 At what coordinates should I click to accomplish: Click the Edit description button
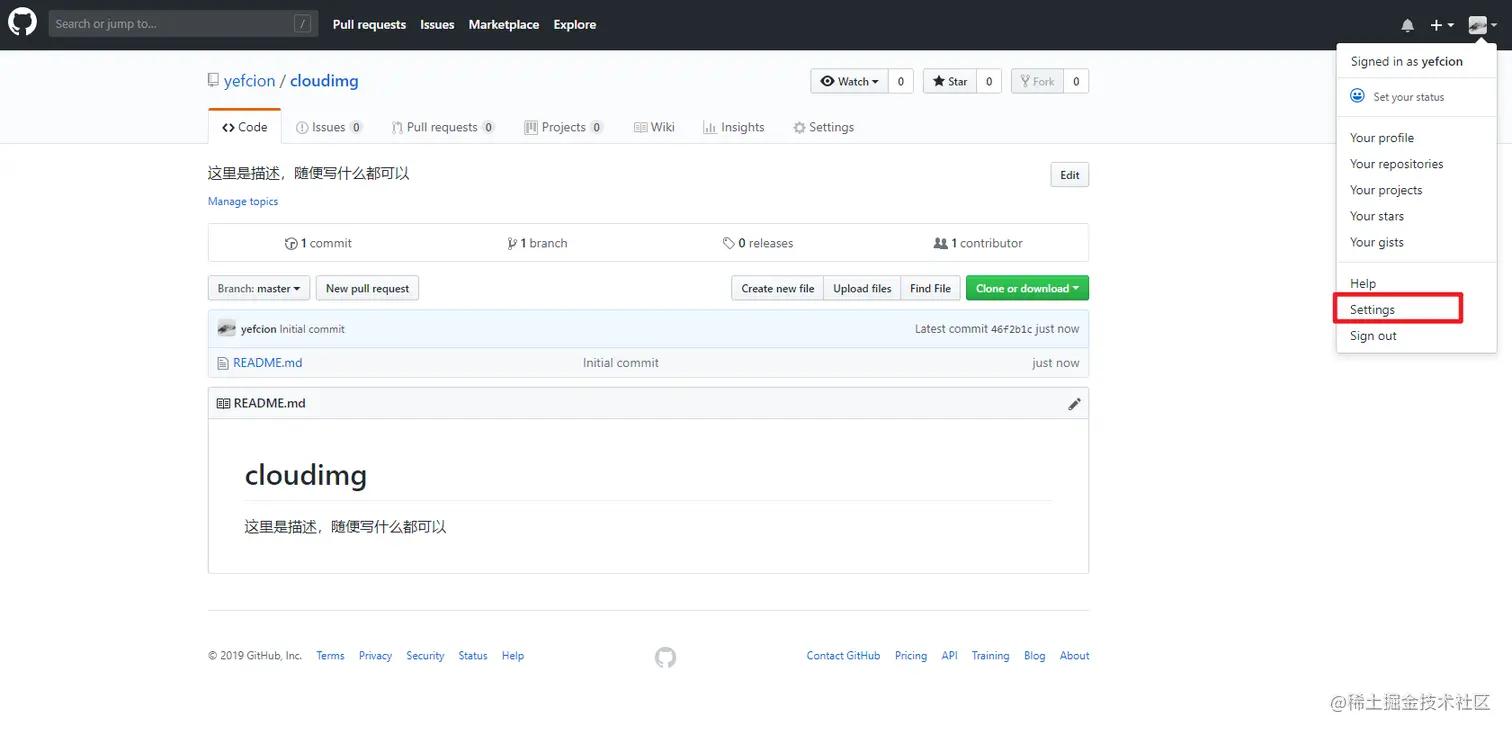[x=1069, y=175]
